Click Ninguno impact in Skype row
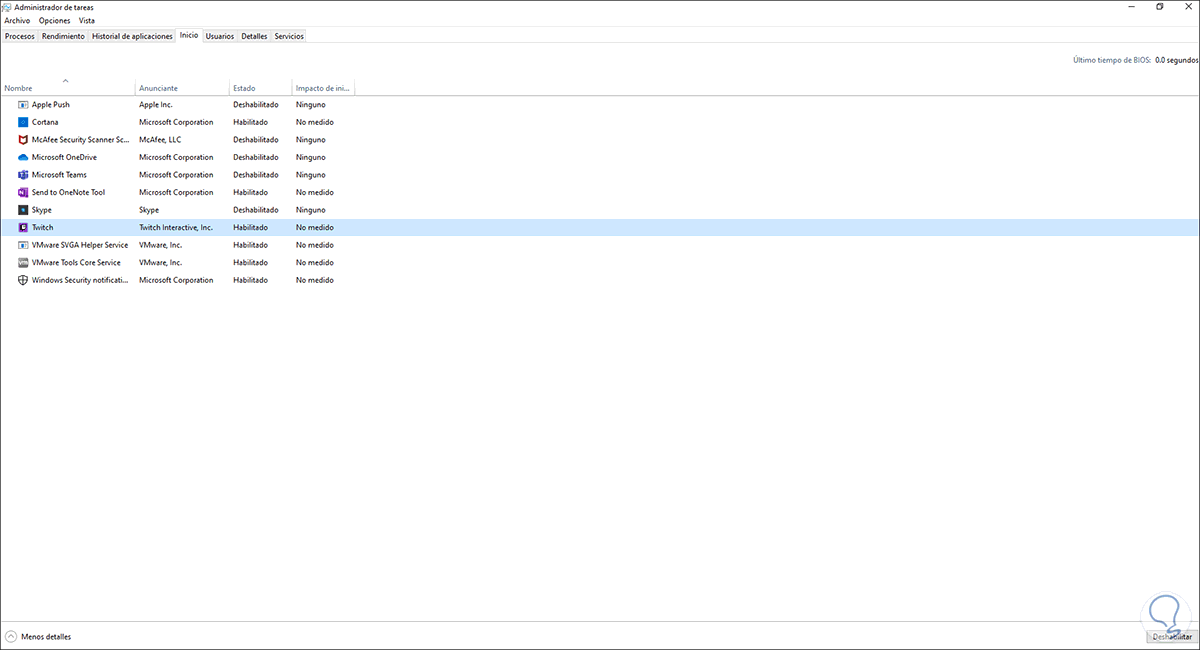The image size is (1200, 650). tap(311, 210)
